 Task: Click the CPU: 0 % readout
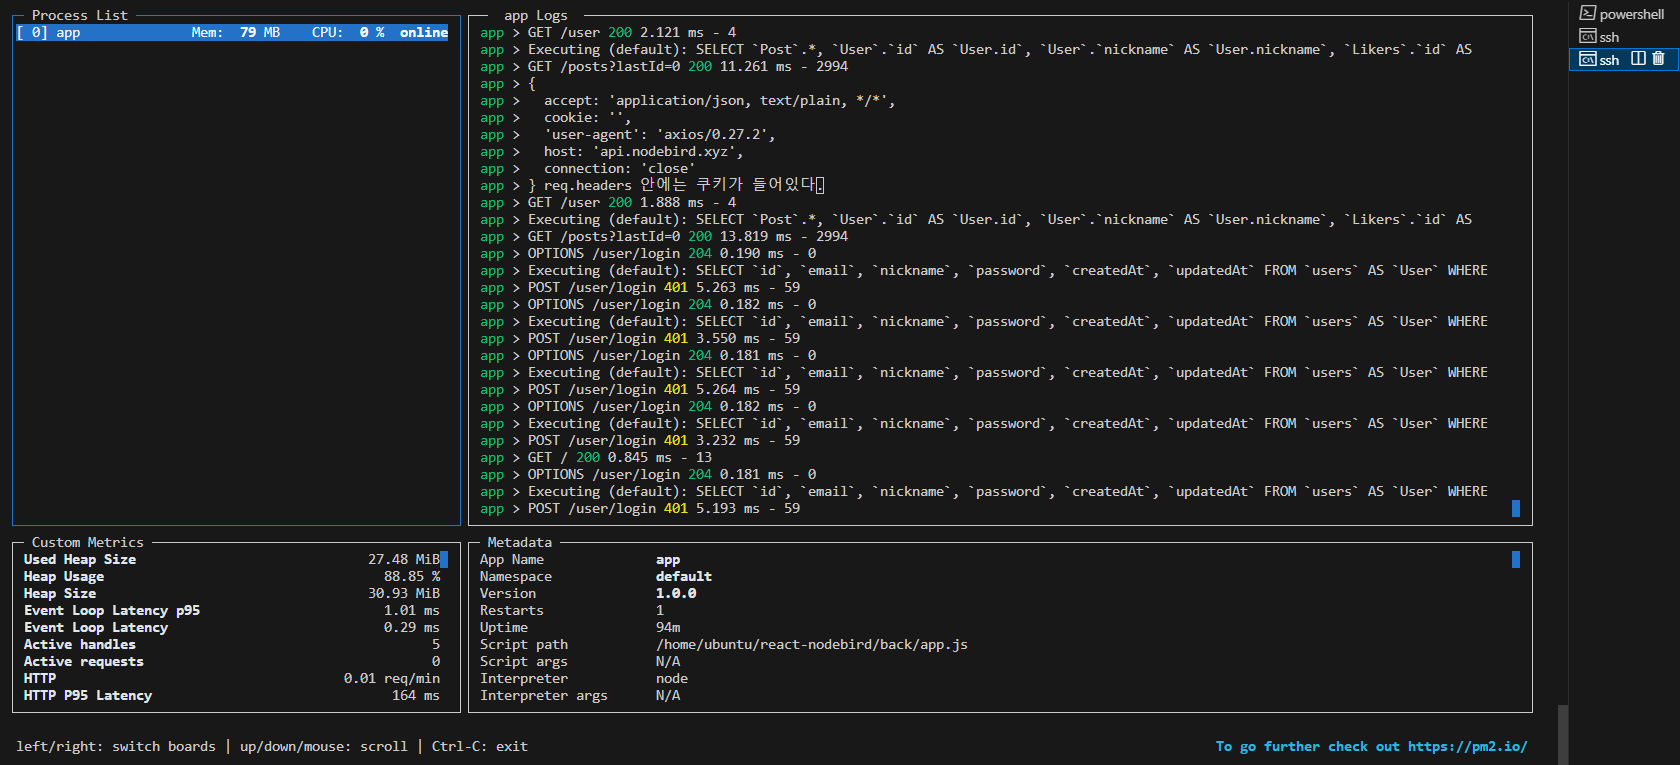tap(348, 33)
